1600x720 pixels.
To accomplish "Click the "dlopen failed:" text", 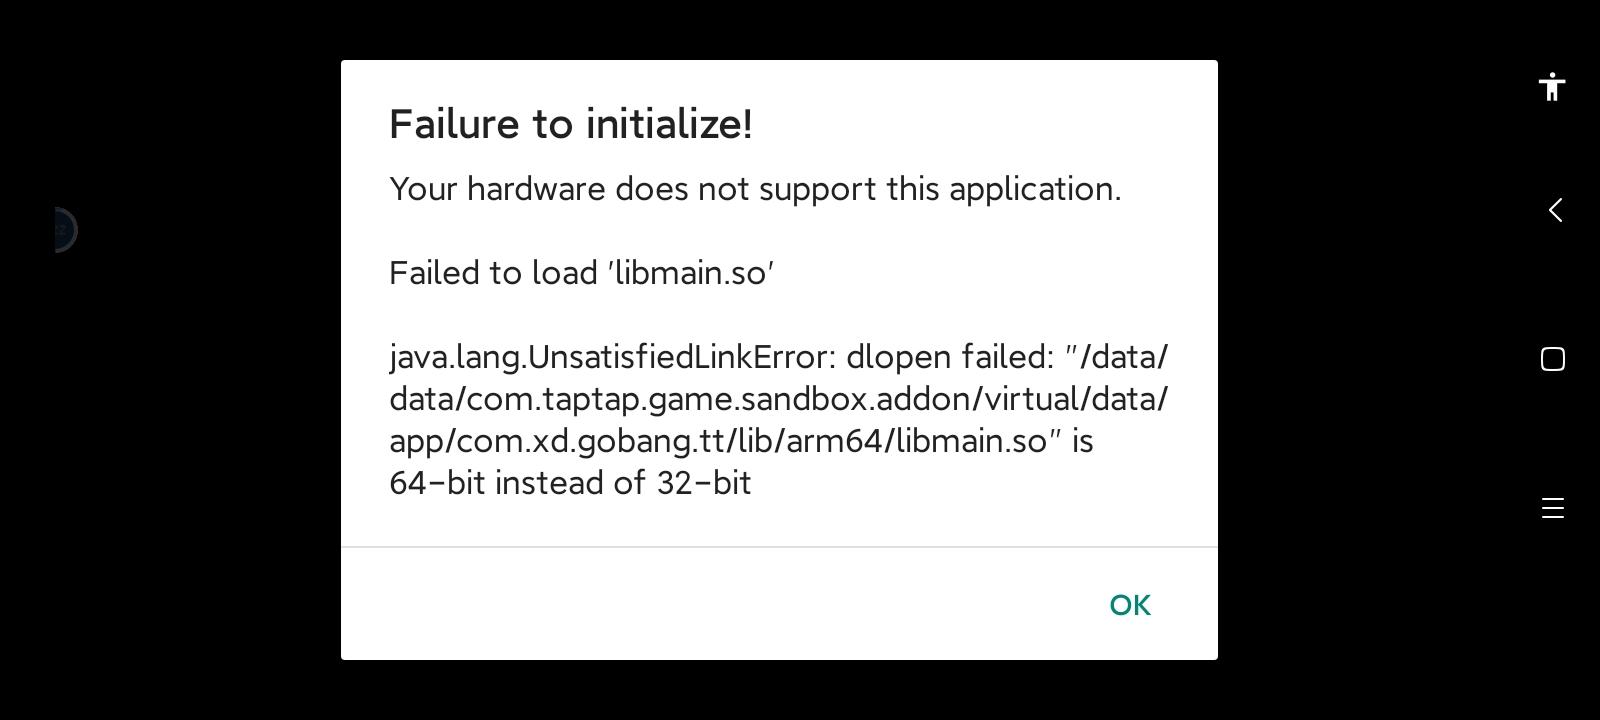I will coord(950,357).
